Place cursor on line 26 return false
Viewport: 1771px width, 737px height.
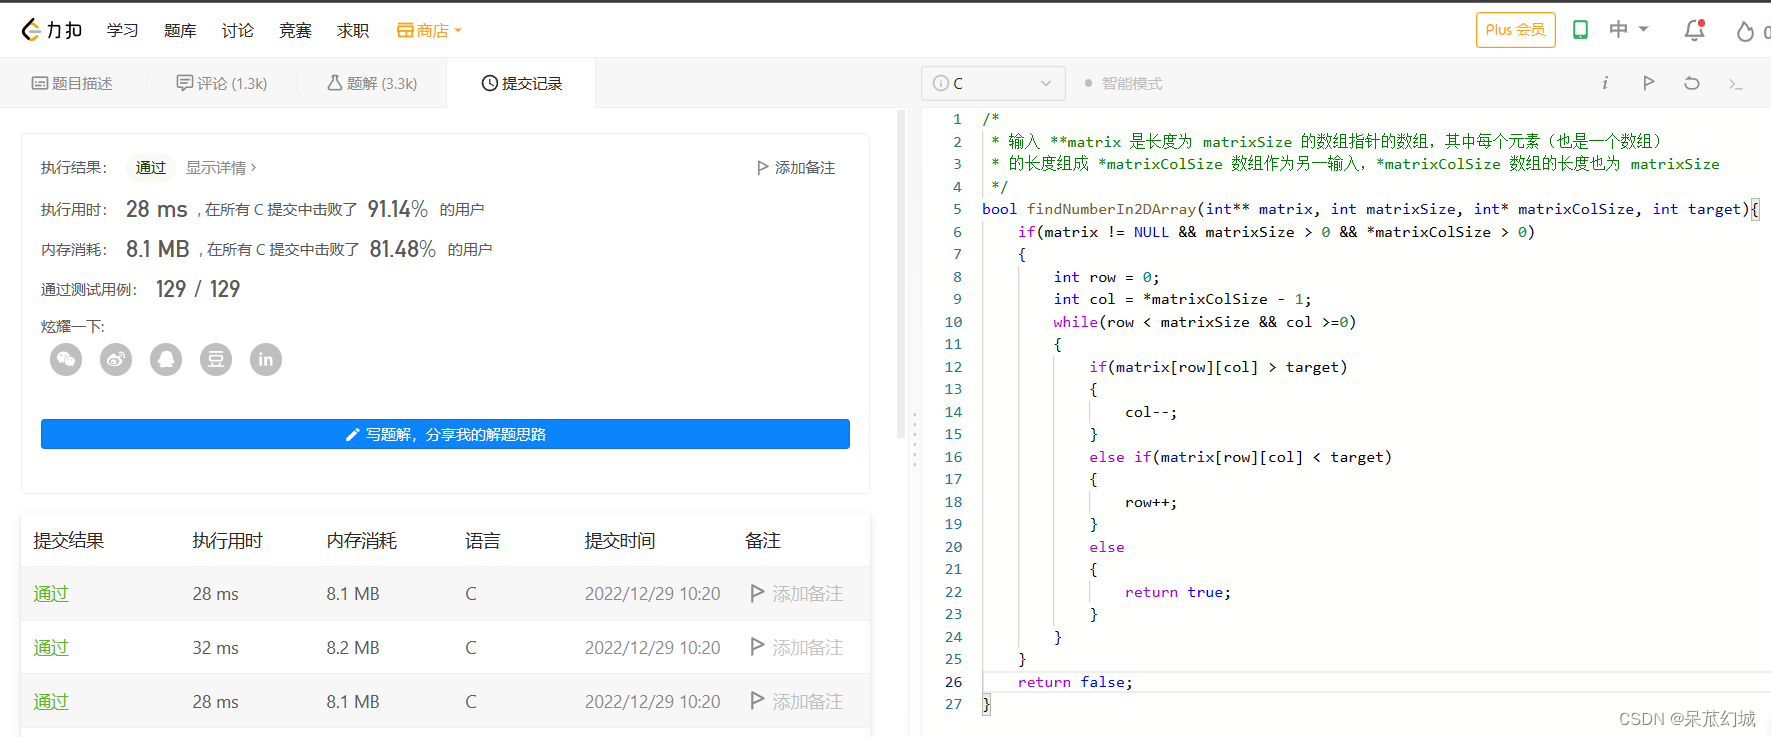click(x=1075, y=682)
